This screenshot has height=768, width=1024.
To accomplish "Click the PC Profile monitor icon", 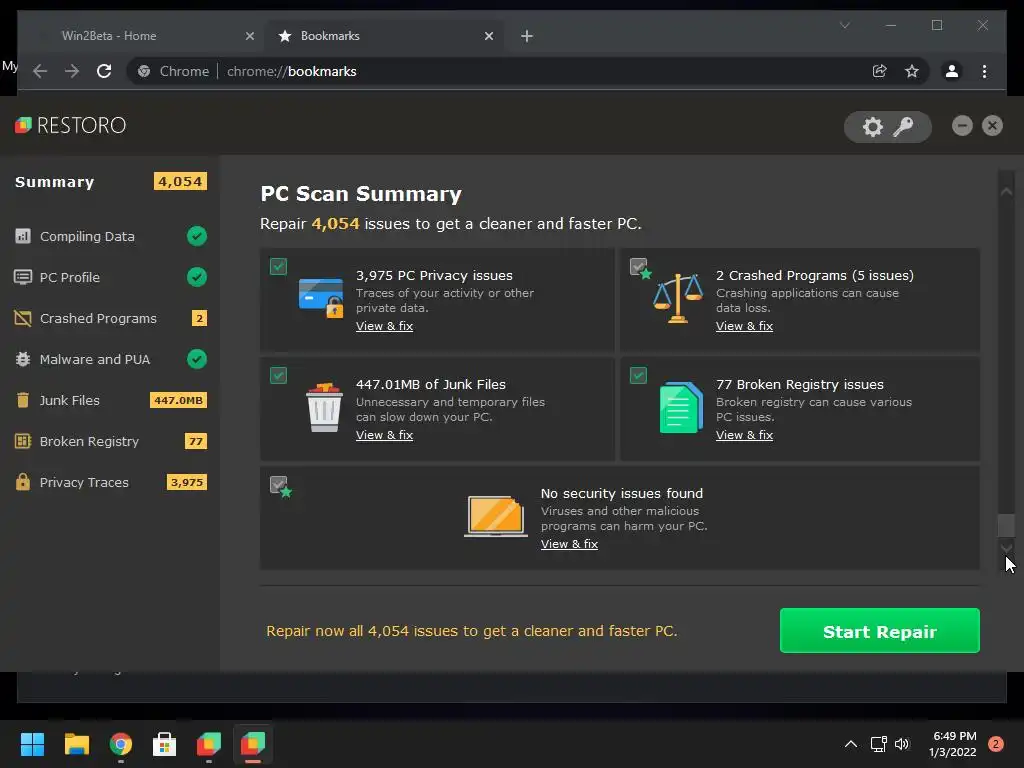I will [x=23, y=277].
